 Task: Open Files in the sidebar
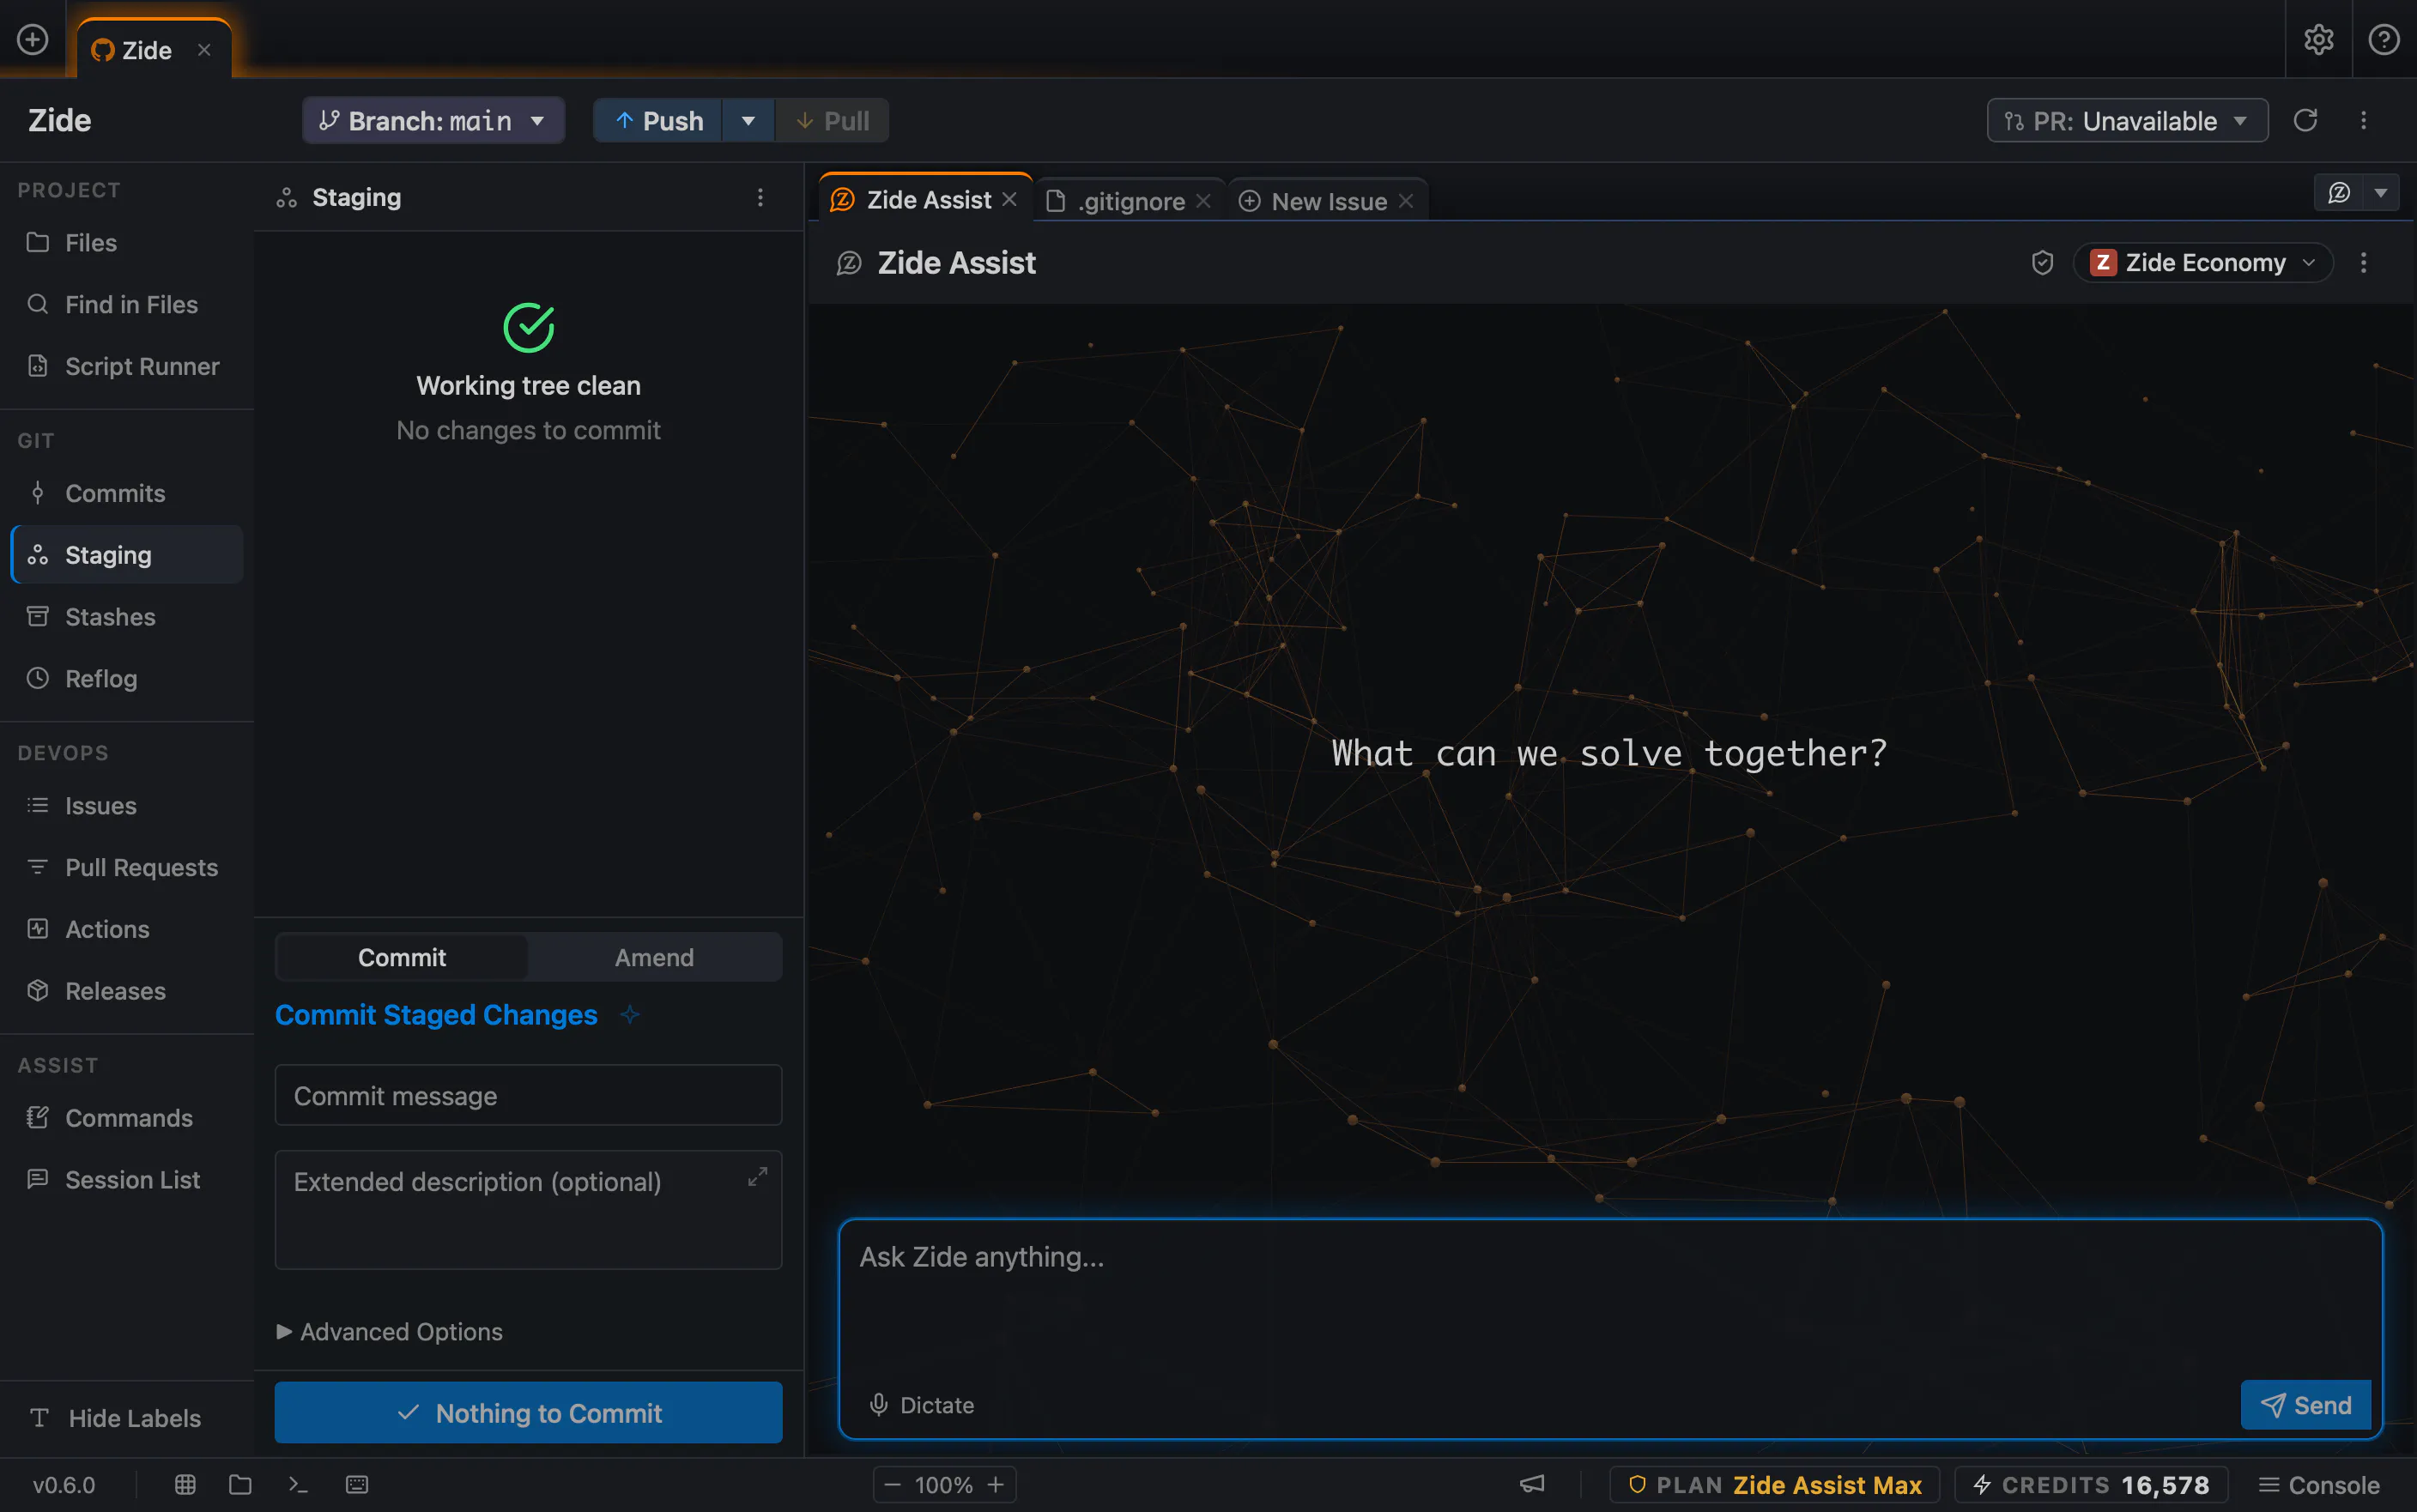pos(127,242)
